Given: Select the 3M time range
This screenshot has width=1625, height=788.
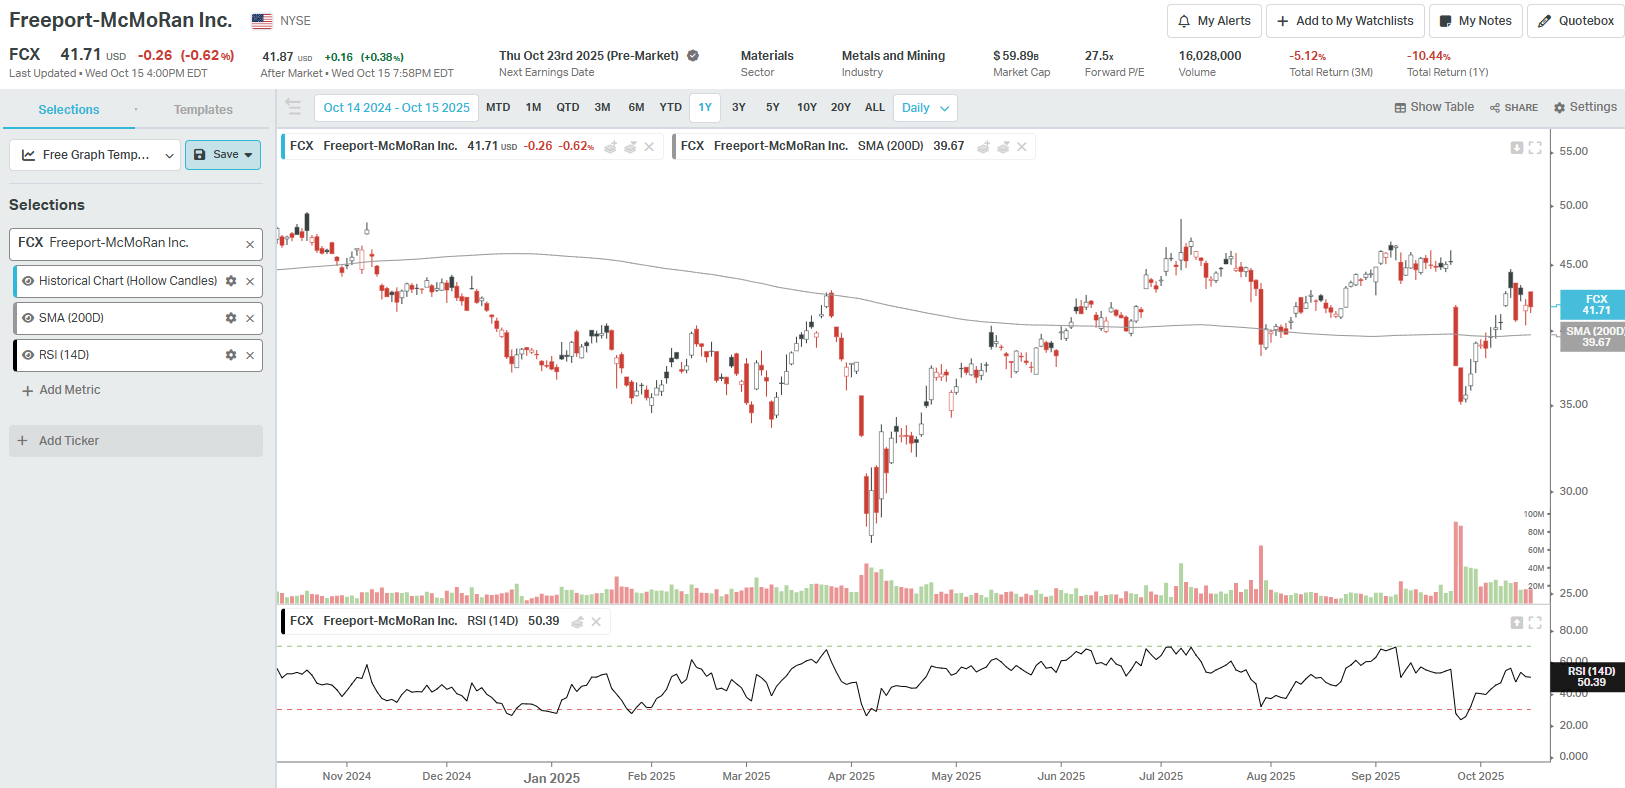Looking at the screenshot, I should coord(602,107).
